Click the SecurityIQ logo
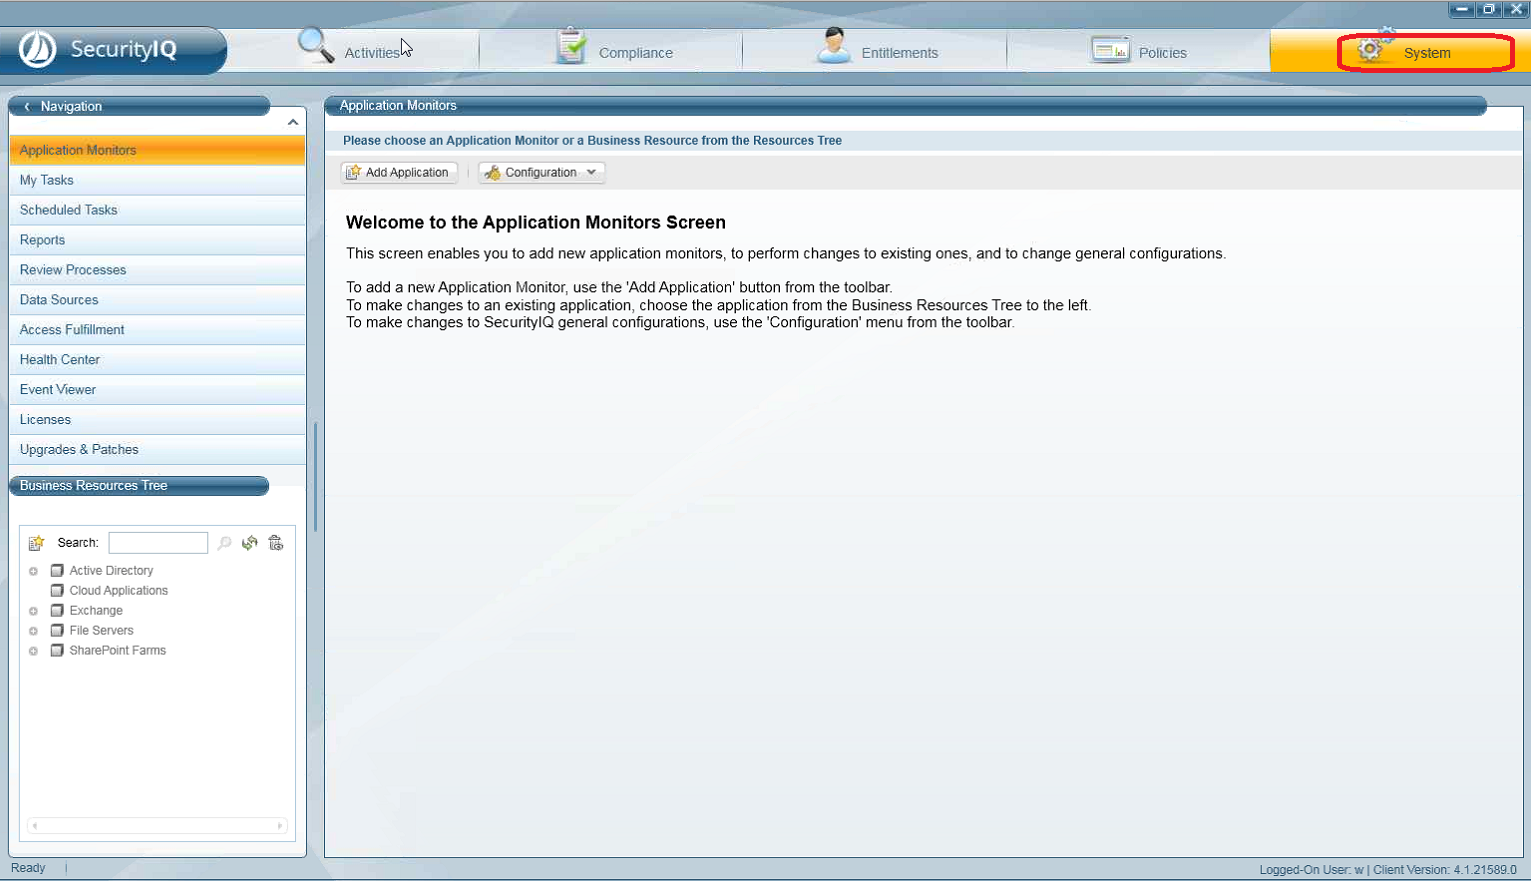1531x881 pixels. coord(112,50)
